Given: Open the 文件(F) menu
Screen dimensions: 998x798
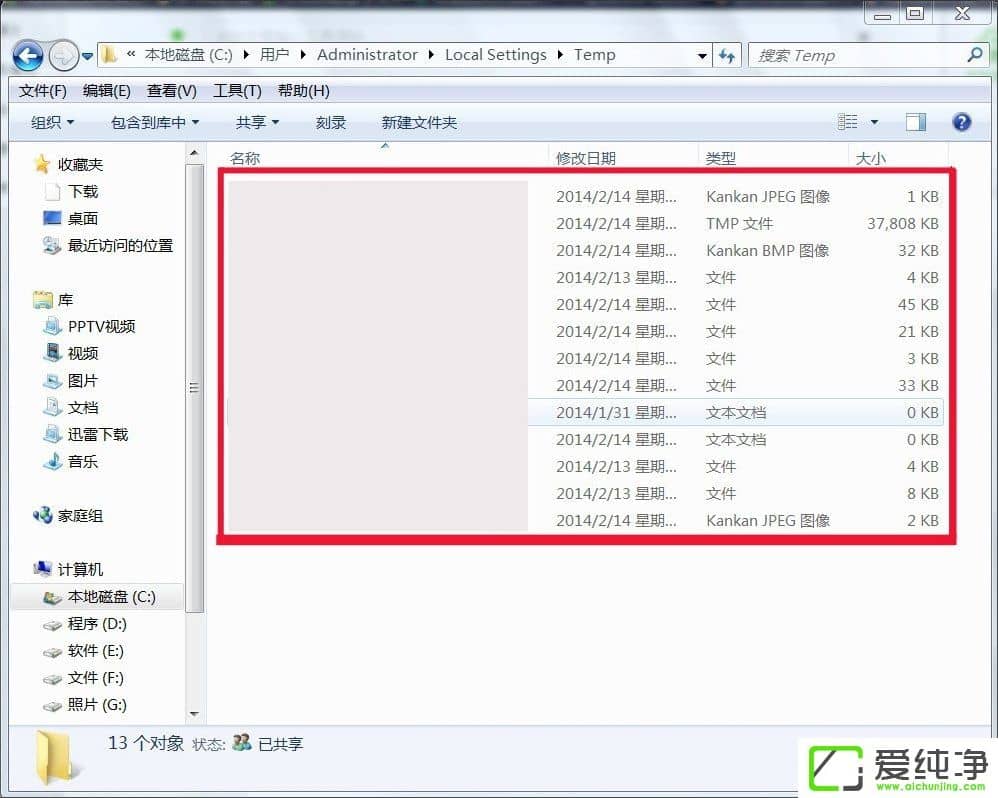Looking at the screenshot, I should point(42,91).
